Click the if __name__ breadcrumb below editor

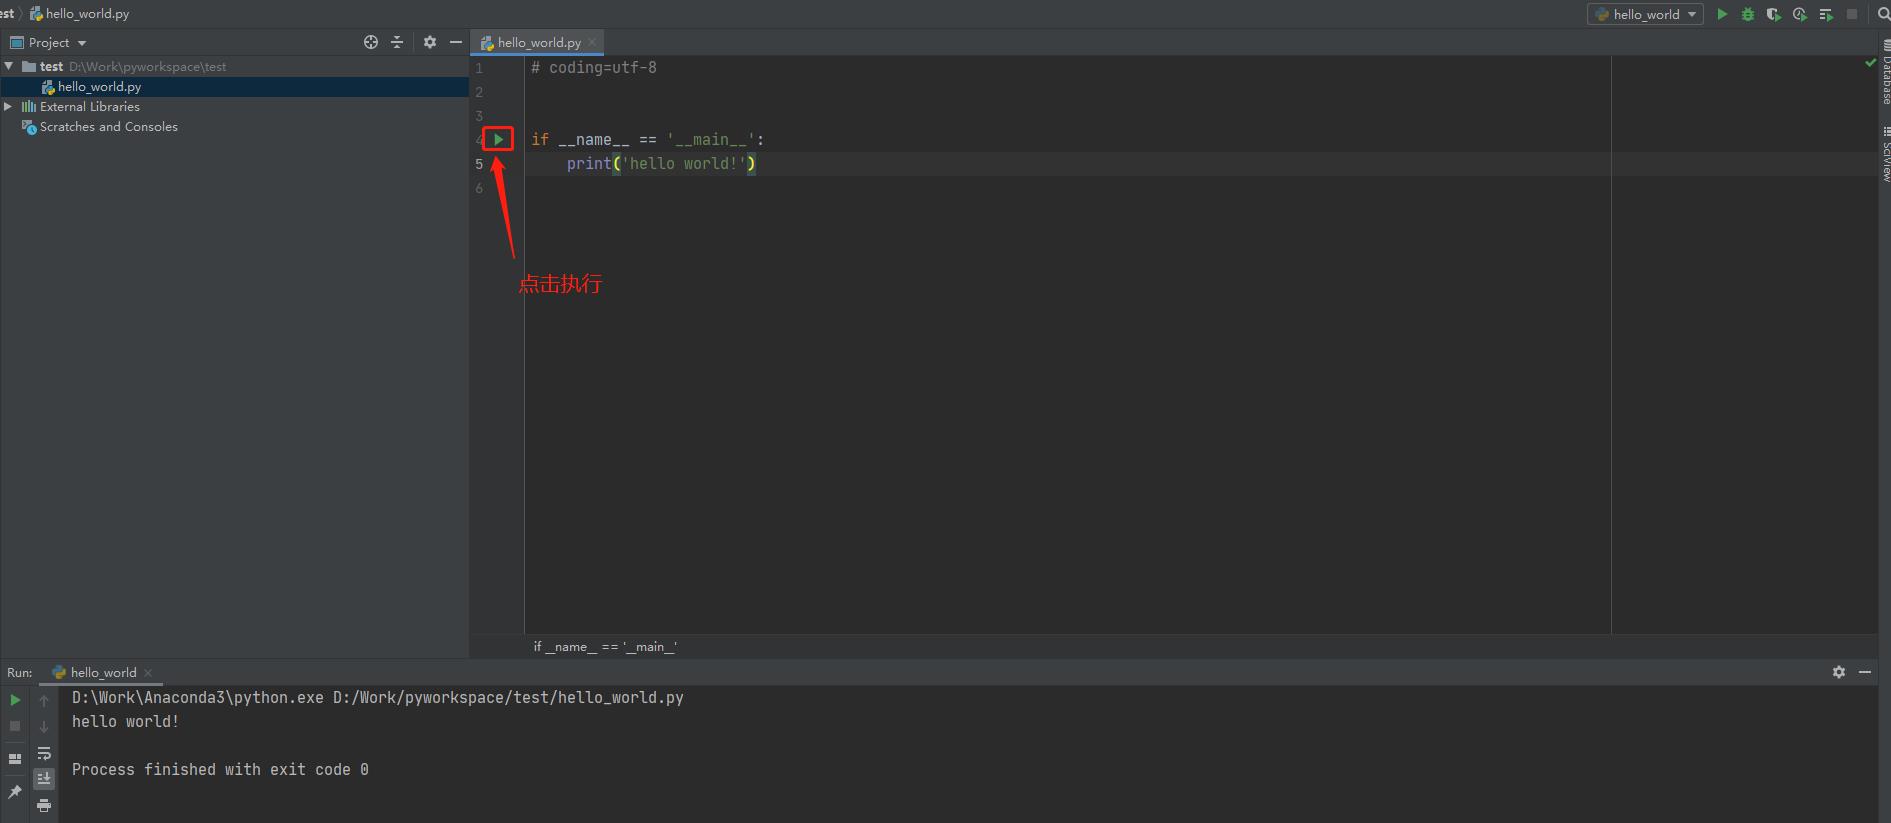point(604,647)
